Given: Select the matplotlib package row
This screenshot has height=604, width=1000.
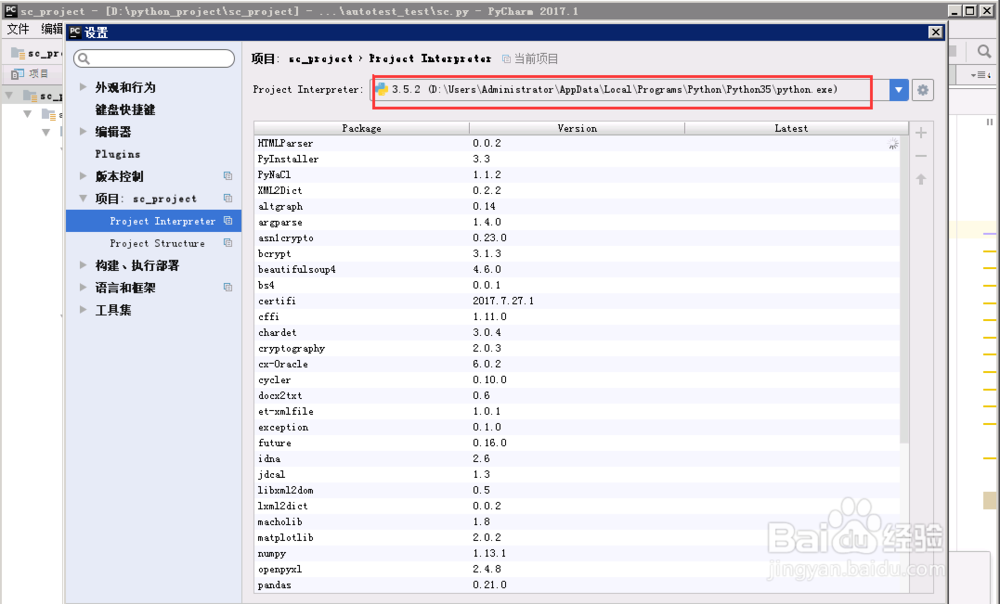Looking at the screenshot, I should pos(577,538).
